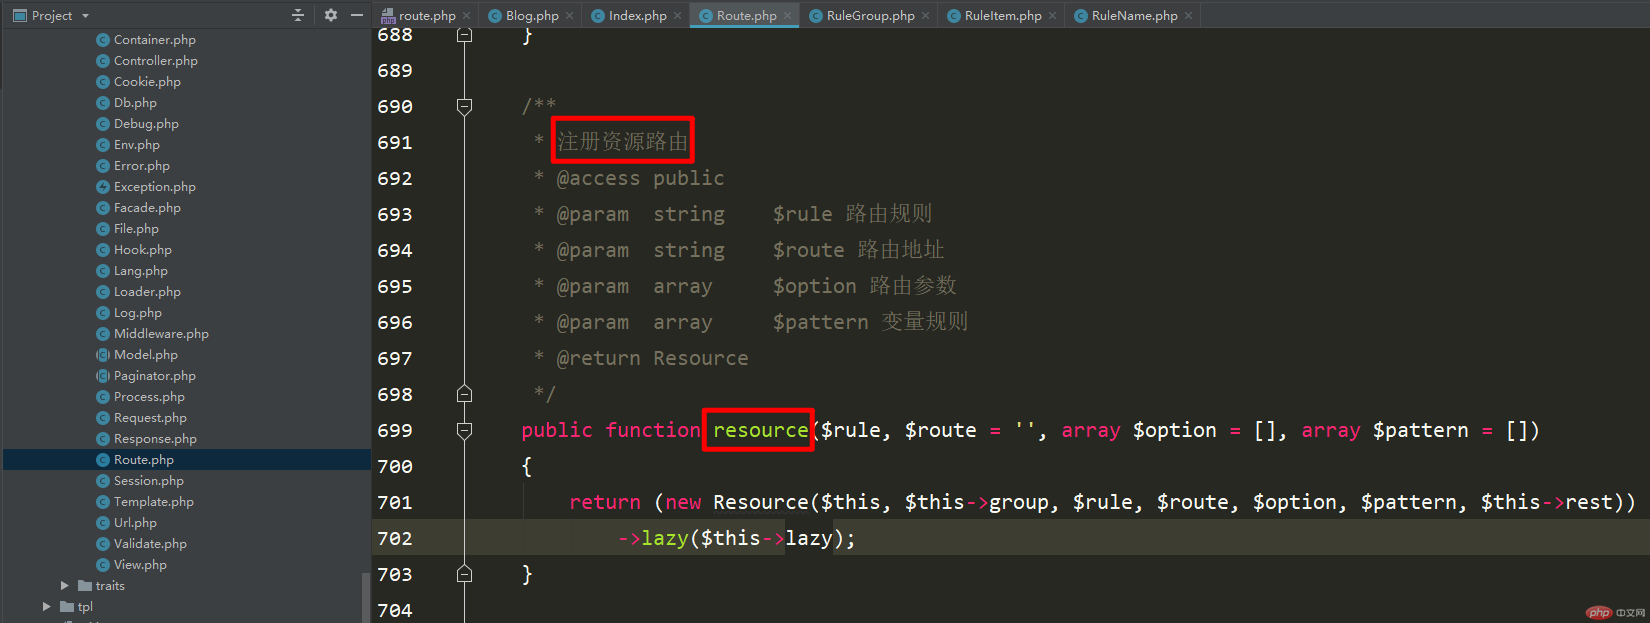The width and height of the screenshot is (1650, 623).
Task: Click the Resource class in line 701
Action: pos(760,502)
